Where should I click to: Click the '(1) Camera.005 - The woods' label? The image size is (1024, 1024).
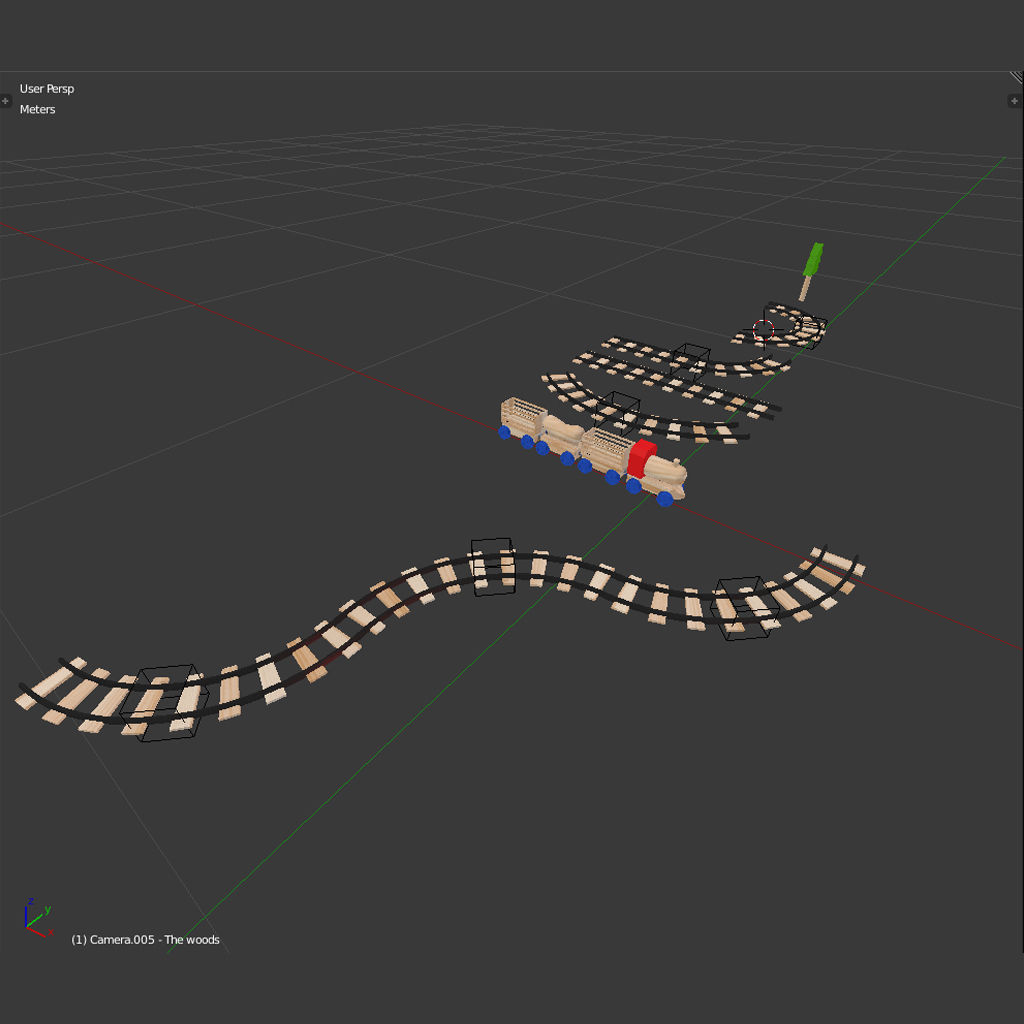point(145,940)
